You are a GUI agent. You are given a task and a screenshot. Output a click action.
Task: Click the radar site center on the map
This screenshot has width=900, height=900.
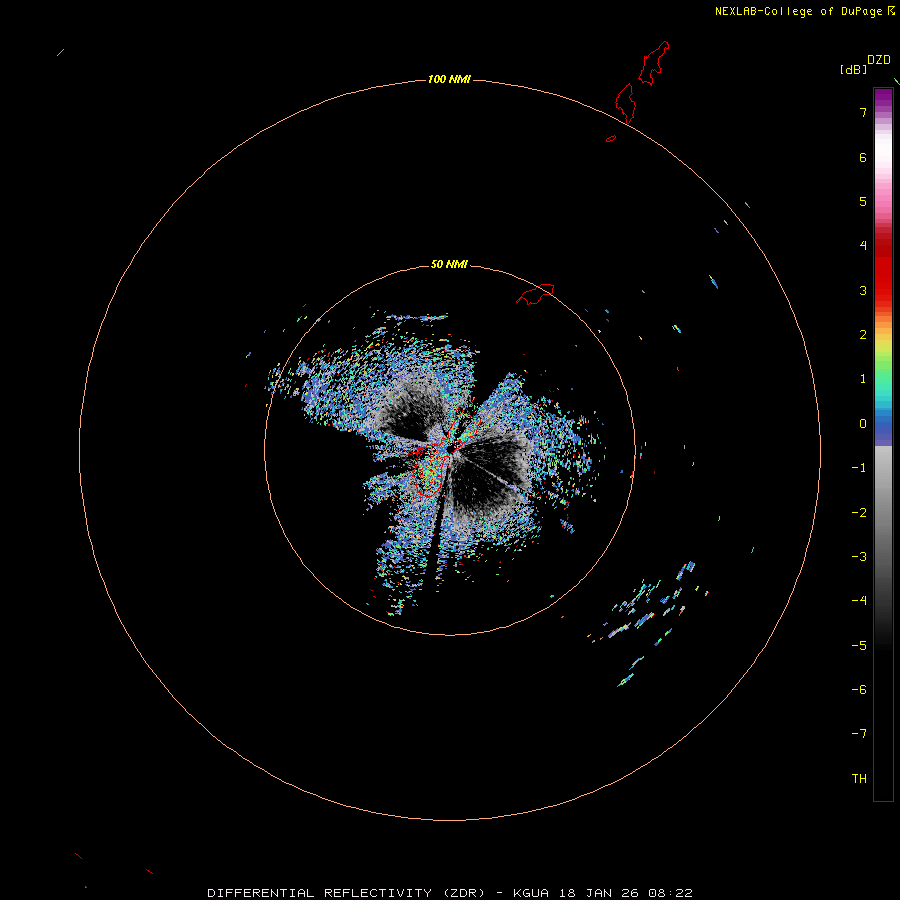tap(452, 447)
